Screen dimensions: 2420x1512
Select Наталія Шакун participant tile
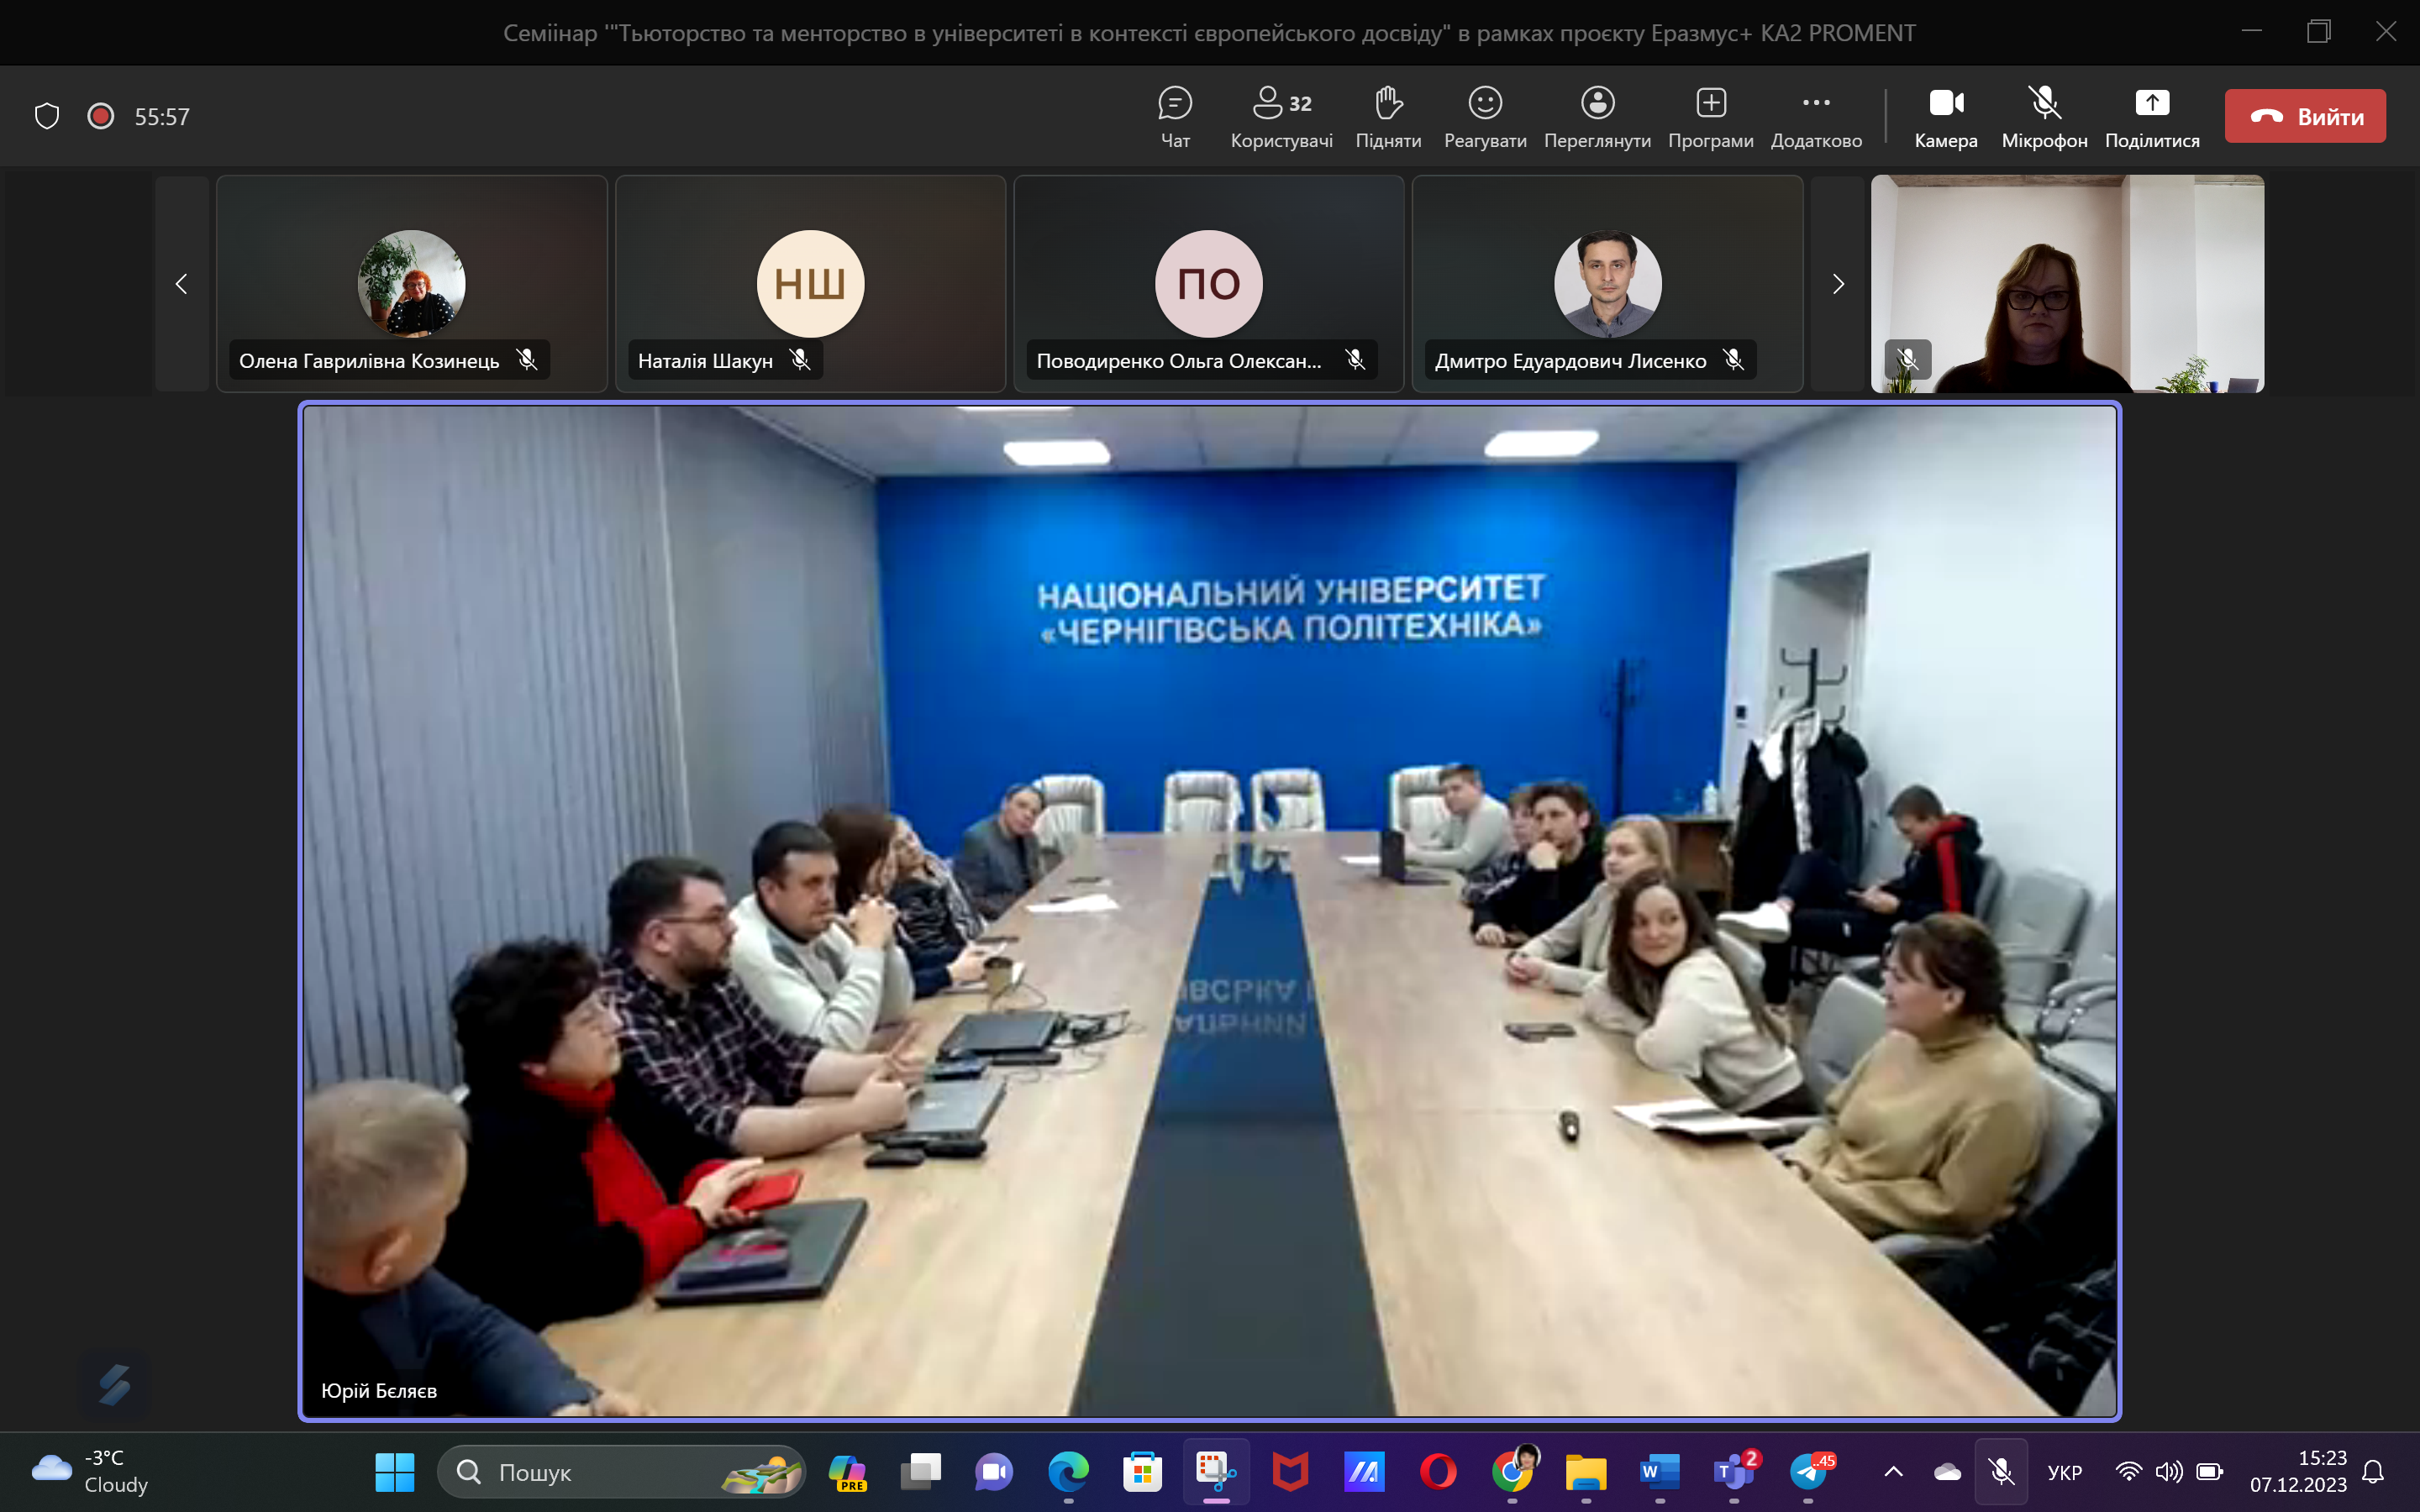click(x=810, y=284)
